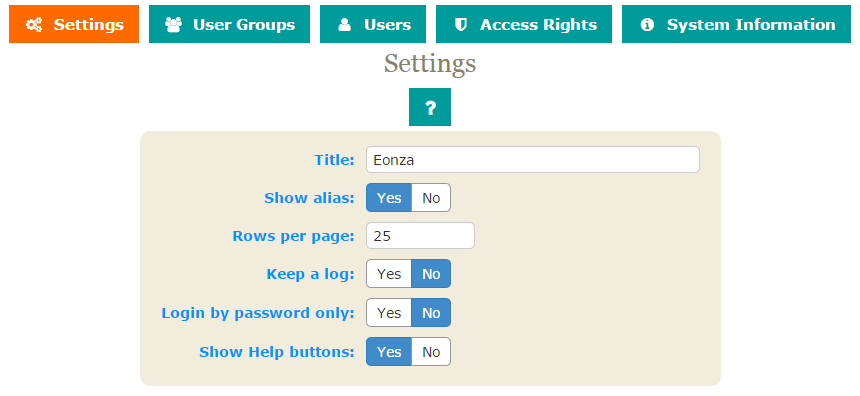The height and width of the screenshot is (396, 860).
Task: Click the people icon on User Groups
Action: 173,25
